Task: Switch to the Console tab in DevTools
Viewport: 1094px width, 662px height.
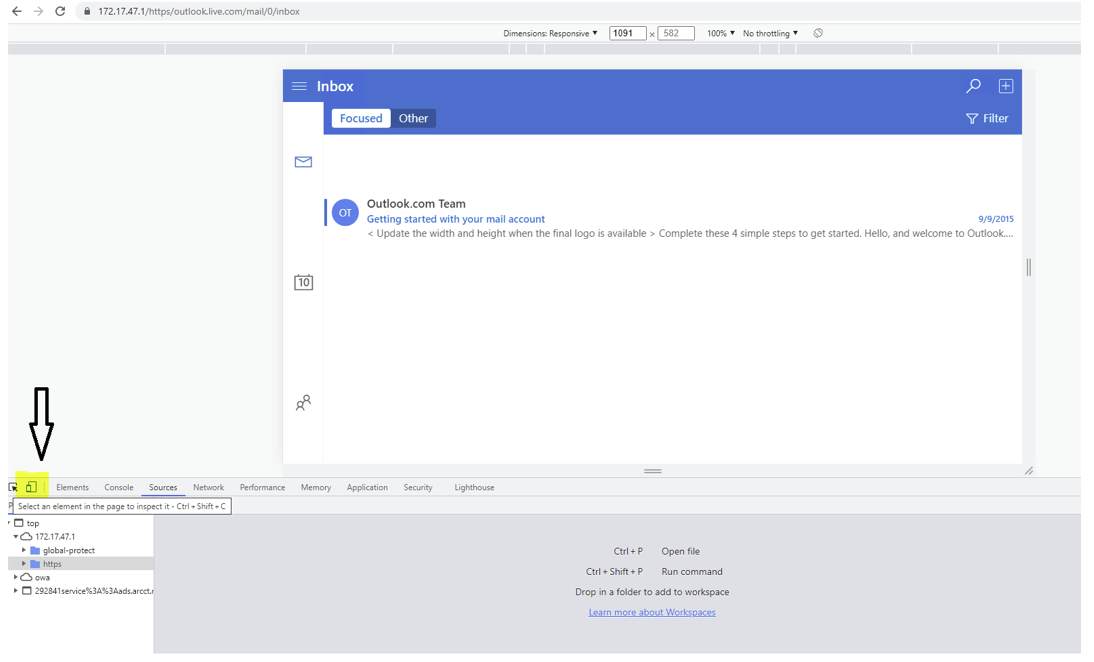Action: point(118,487)
